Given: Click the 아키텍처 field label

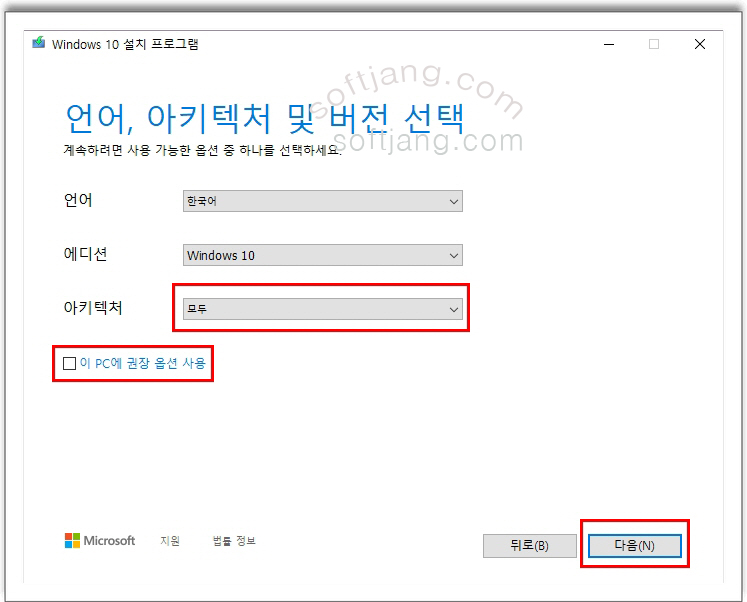Looking at the screenshot, I should point(92,308).
